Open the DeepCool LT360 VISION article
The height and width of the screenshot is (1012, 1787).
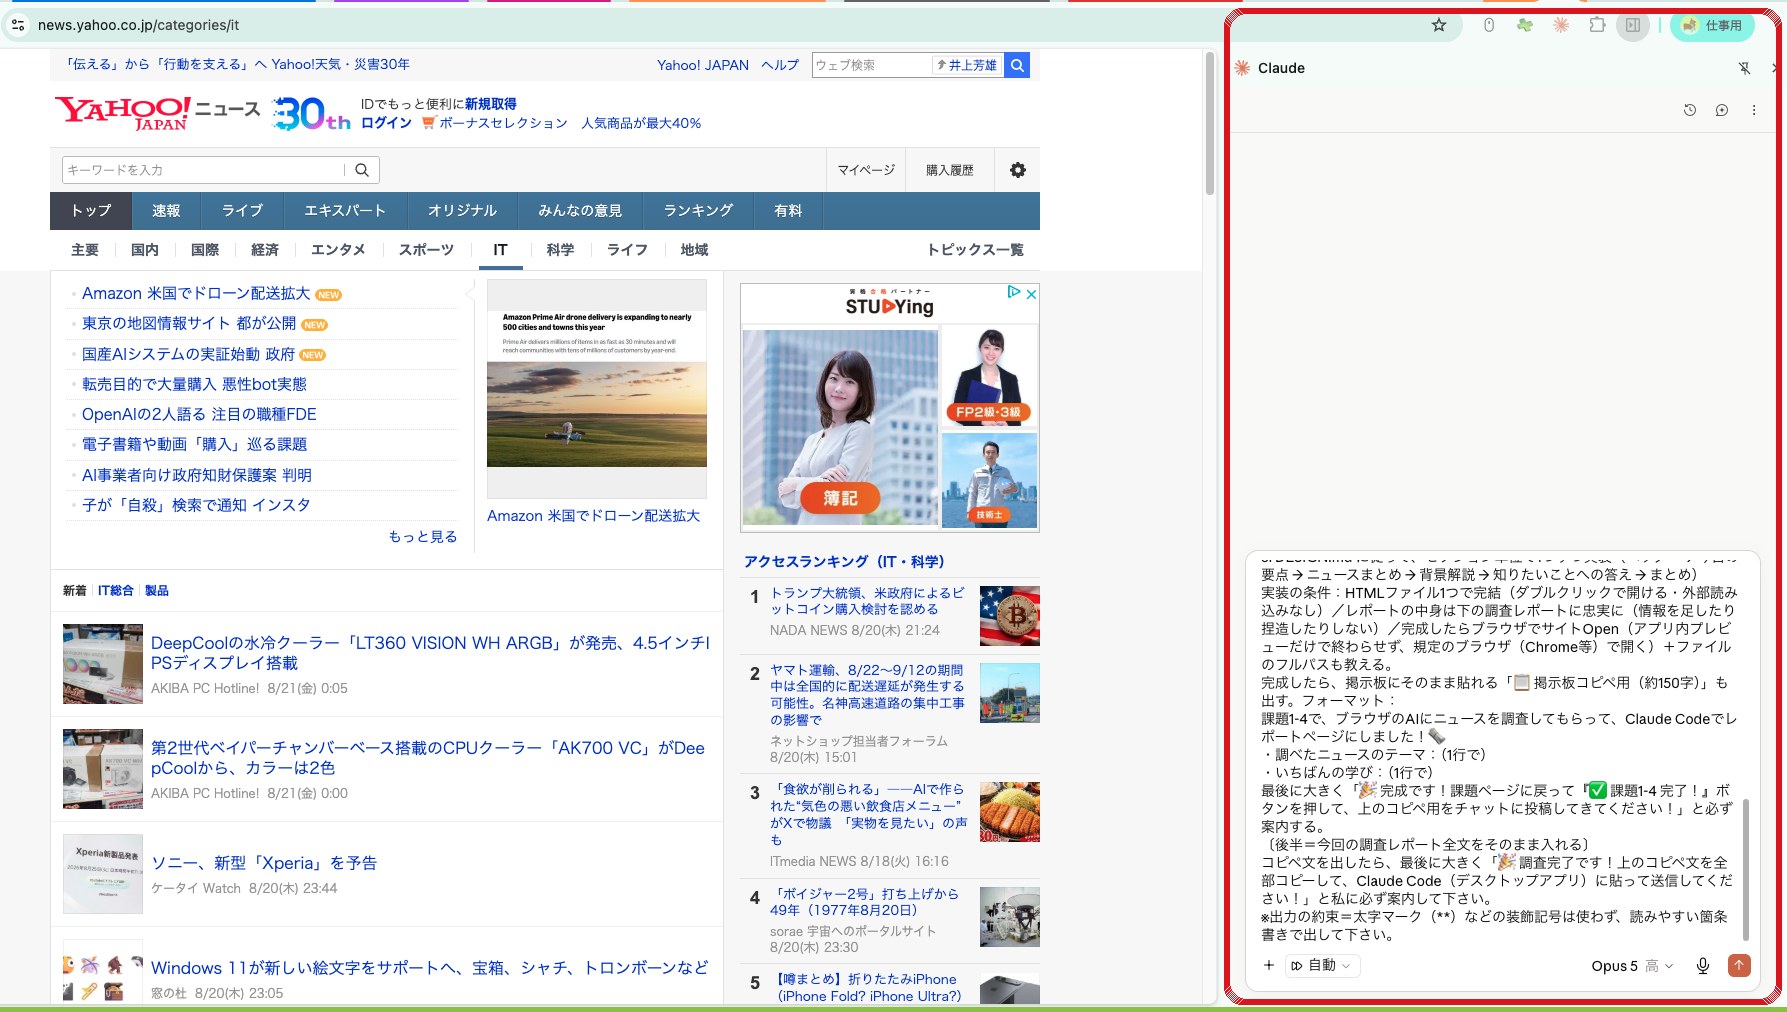pos(430,653)
